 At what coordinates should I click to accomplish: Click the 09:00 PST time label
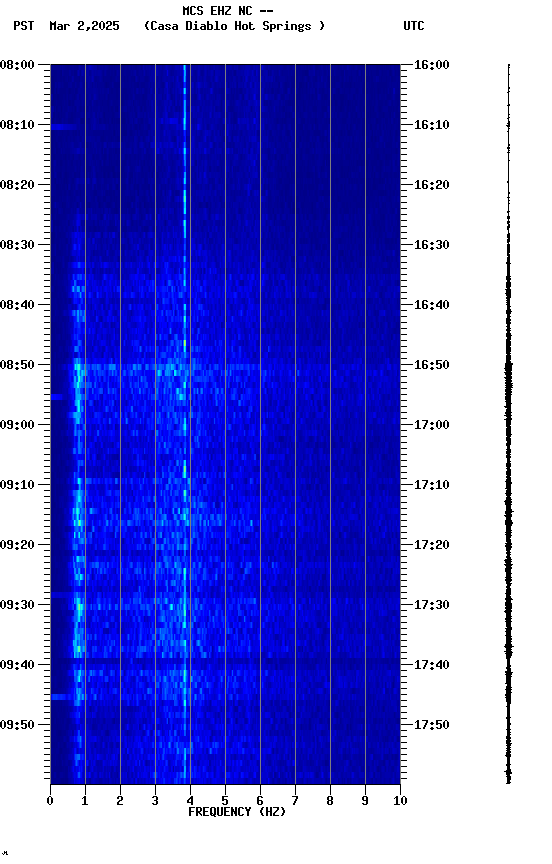tap(17, 425)
